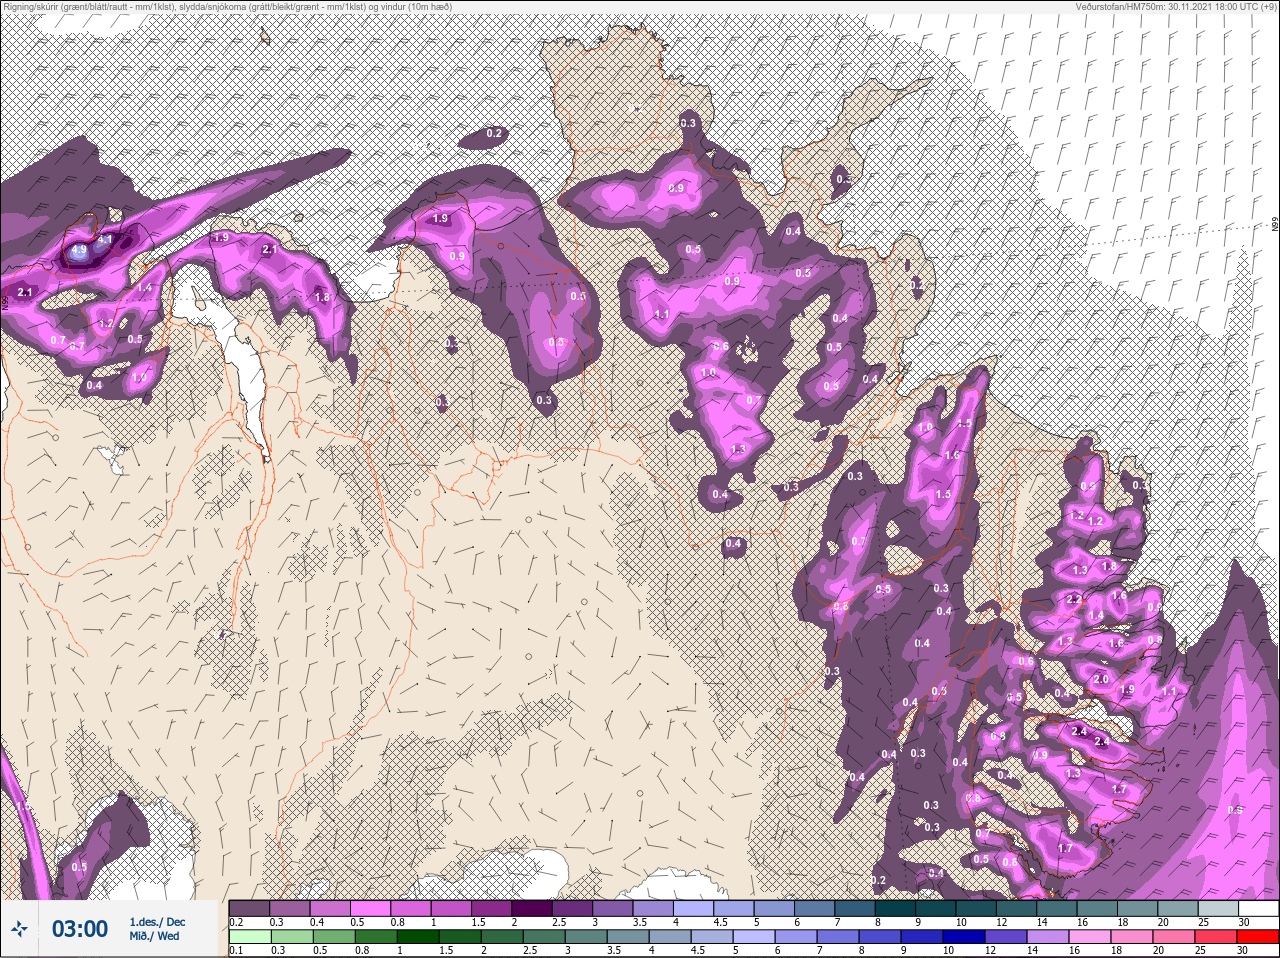Click the 03:00 forecast time label
The height and width of the screenshot is (958, 1280).
[x=79, y=930]
